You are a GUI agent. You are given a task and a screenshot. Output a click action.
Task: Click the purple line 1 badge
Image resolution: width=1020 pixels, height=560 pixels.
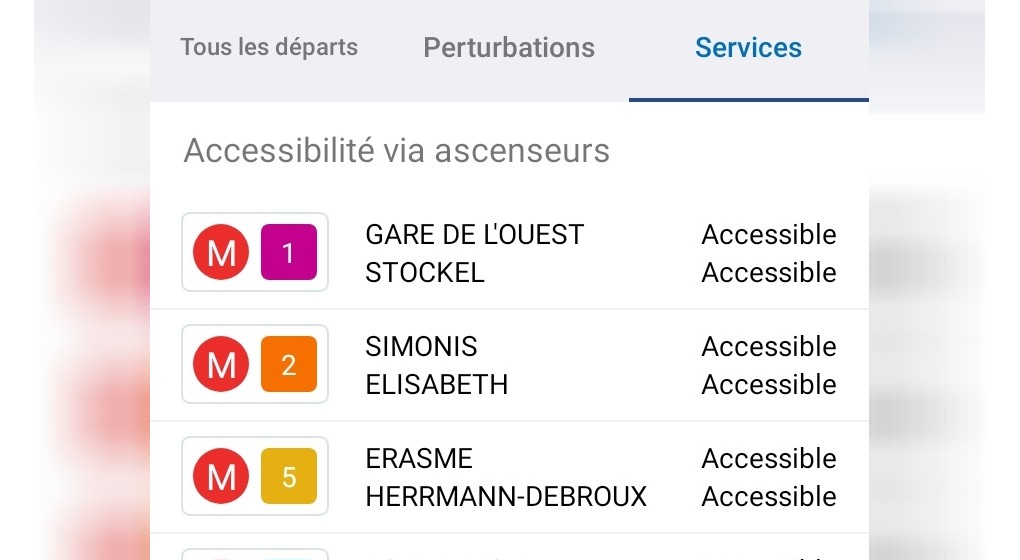[x=289, y=253]
